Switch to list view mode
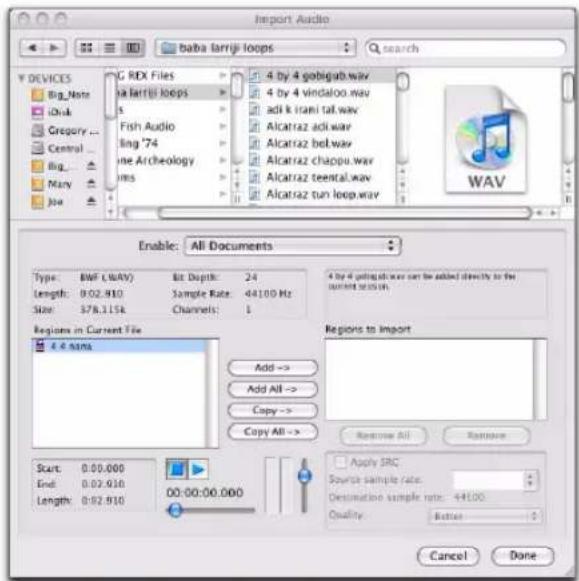Viewport: 579px width, 581px height. pyautogui.click(x=110, y=48)
